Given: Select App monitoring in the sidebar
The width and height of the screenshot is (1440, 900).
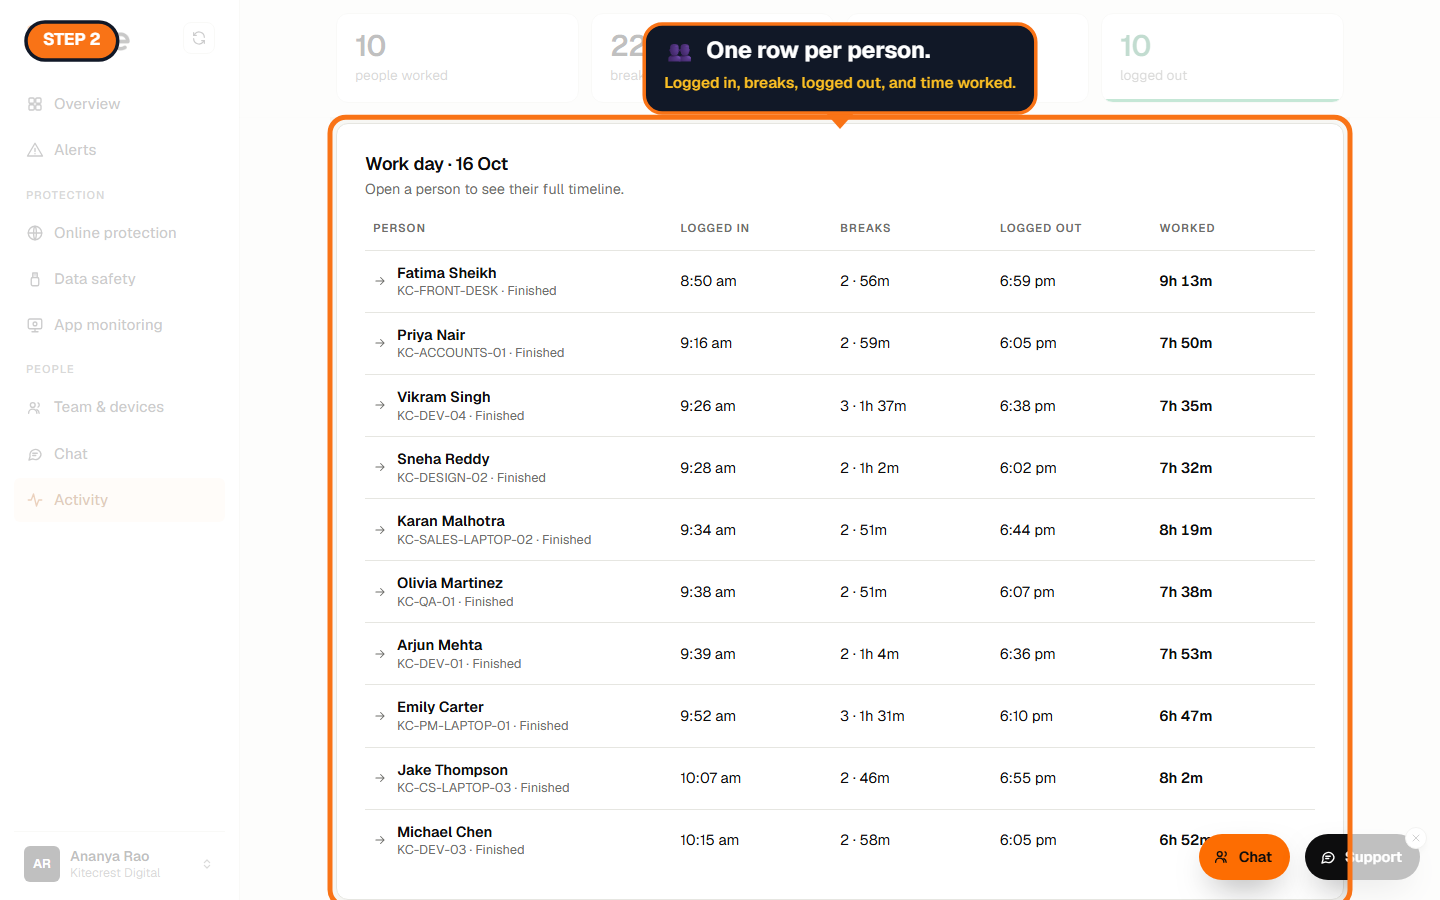Looking at the screenshot, I should coord(119,325).
